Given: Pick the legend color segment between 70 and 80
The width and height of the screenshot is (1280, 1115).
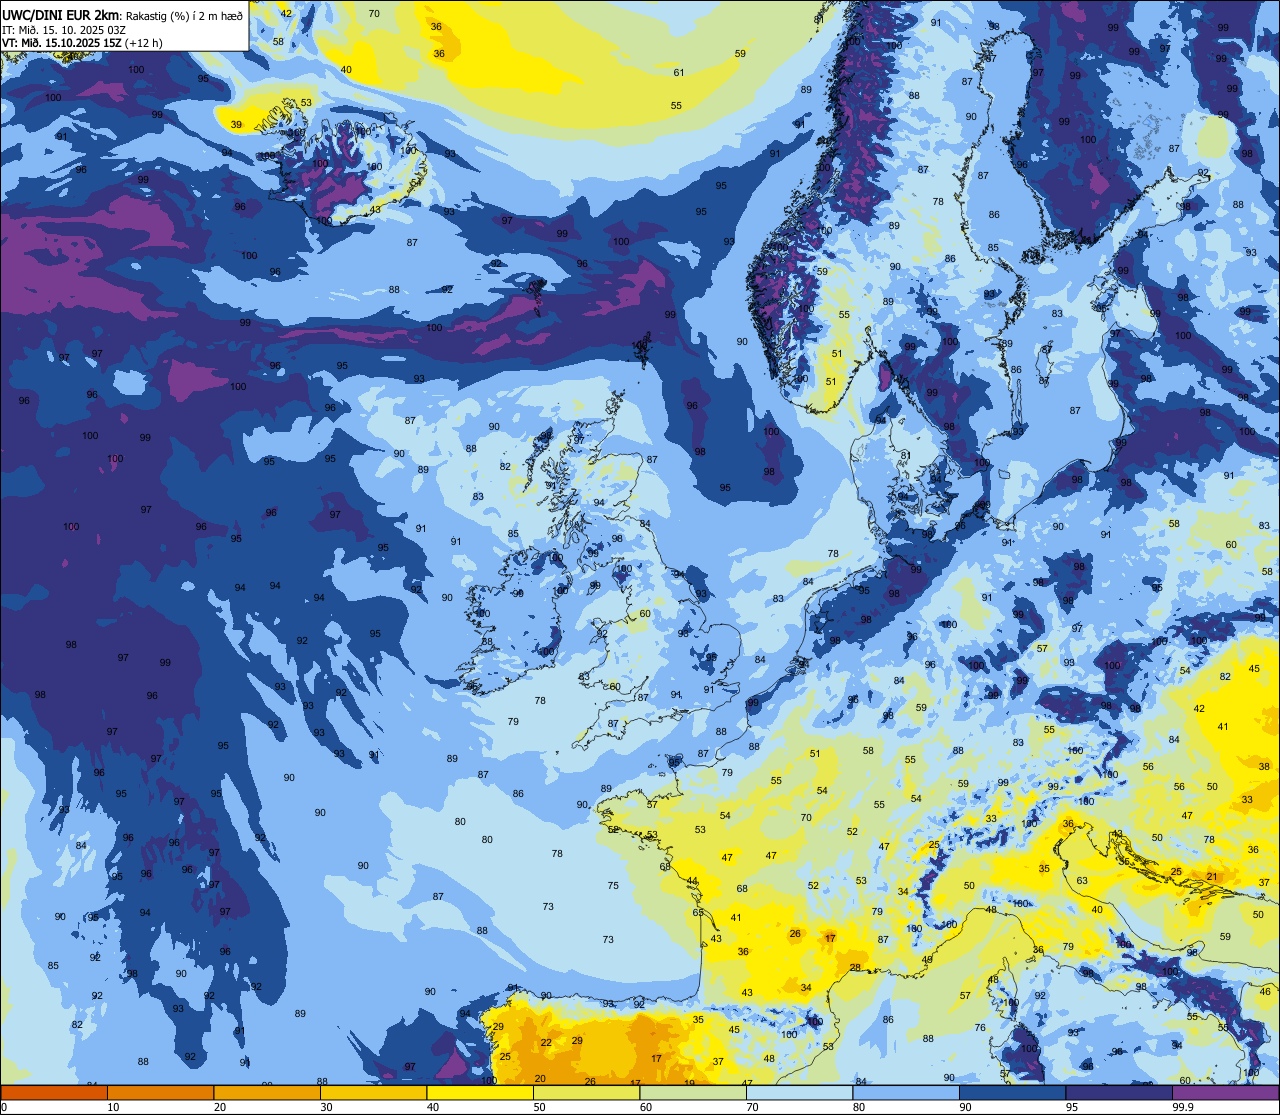Looking at the screenshot, I should tap(799, 1092).
